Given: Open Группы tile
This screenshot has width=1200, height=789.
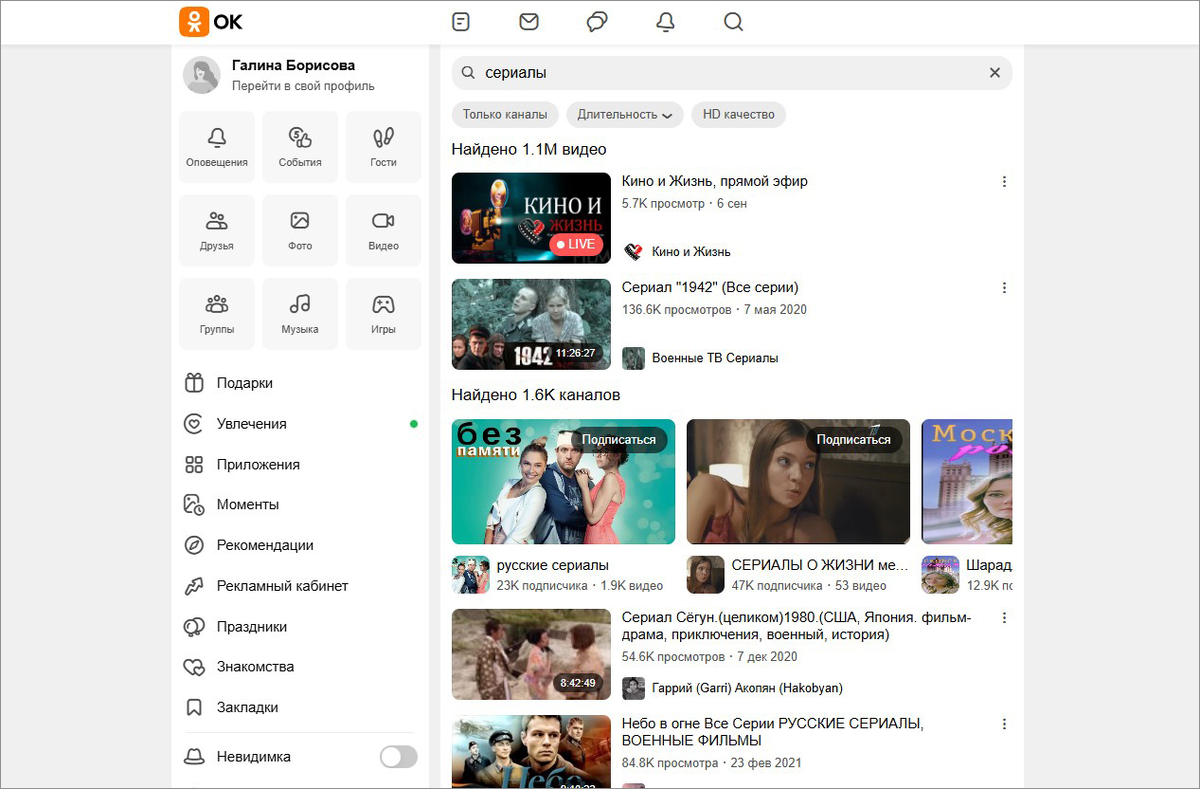Looking at the screenshot, I should point(217,314).
